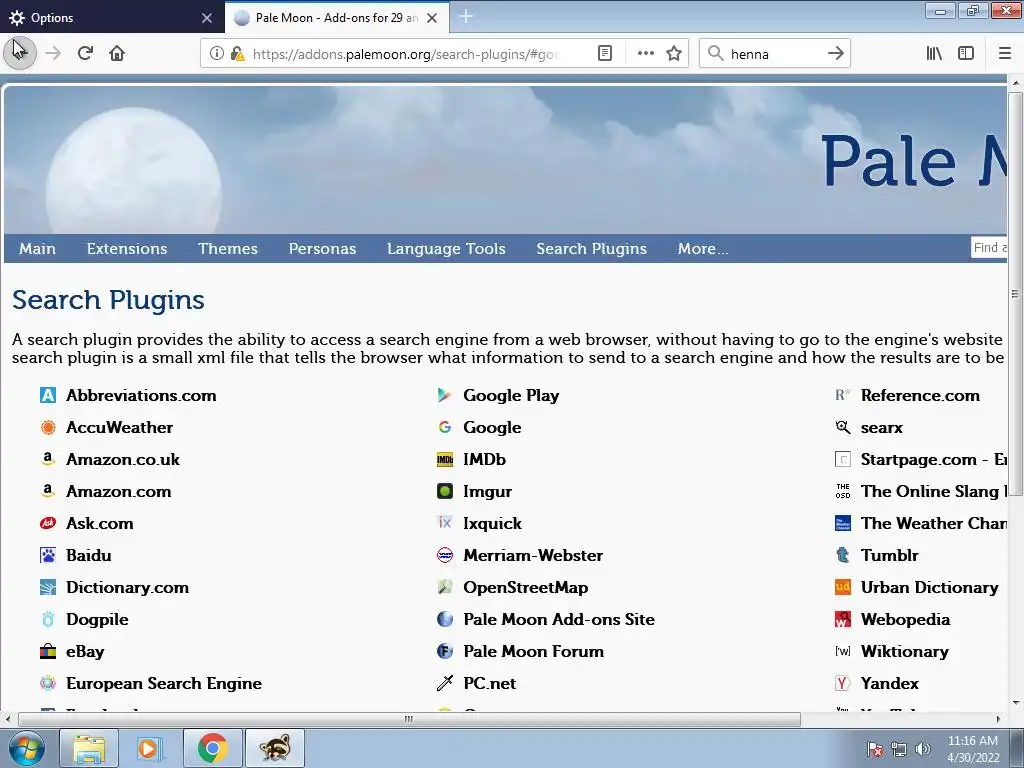The width and height of the screenshot is (1024, 768).
Task: Click the henna search box
Action: pyautogui.click(x=774, y=54)
